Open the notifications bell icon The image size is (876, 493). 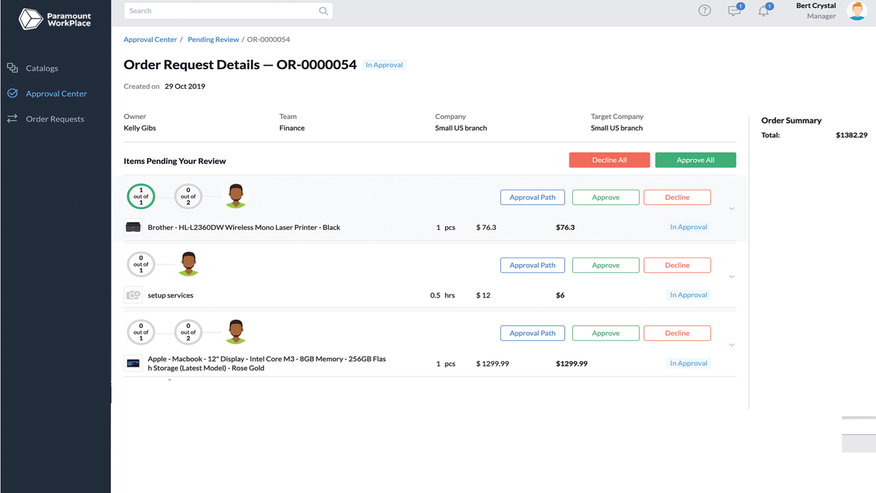pyautogui.click(x=764, y=11)
